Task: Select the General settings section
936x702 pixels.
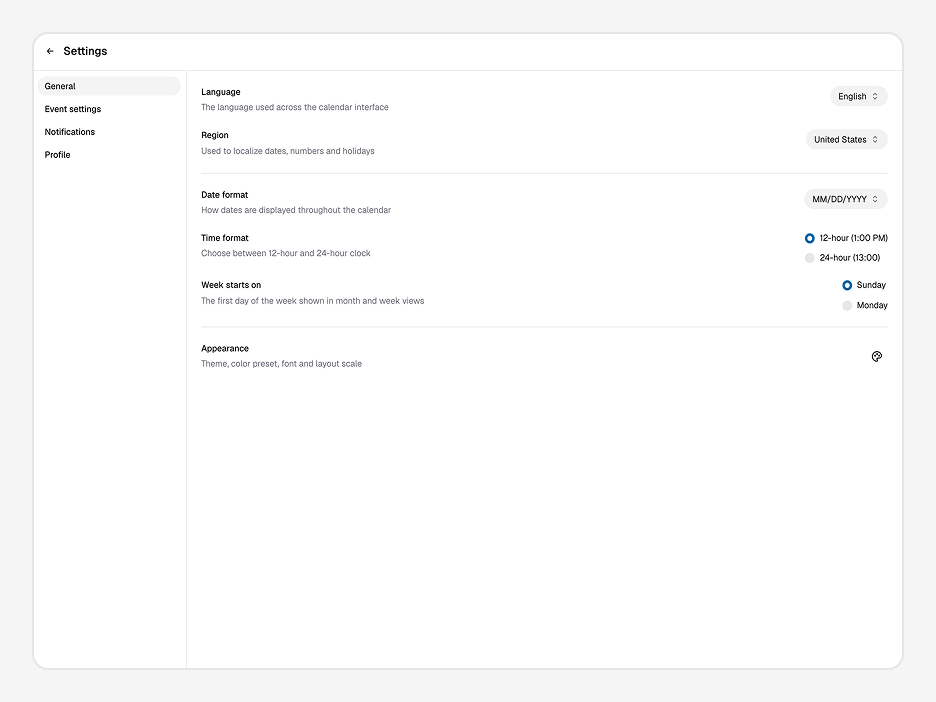Action: [x=109, y=86]
